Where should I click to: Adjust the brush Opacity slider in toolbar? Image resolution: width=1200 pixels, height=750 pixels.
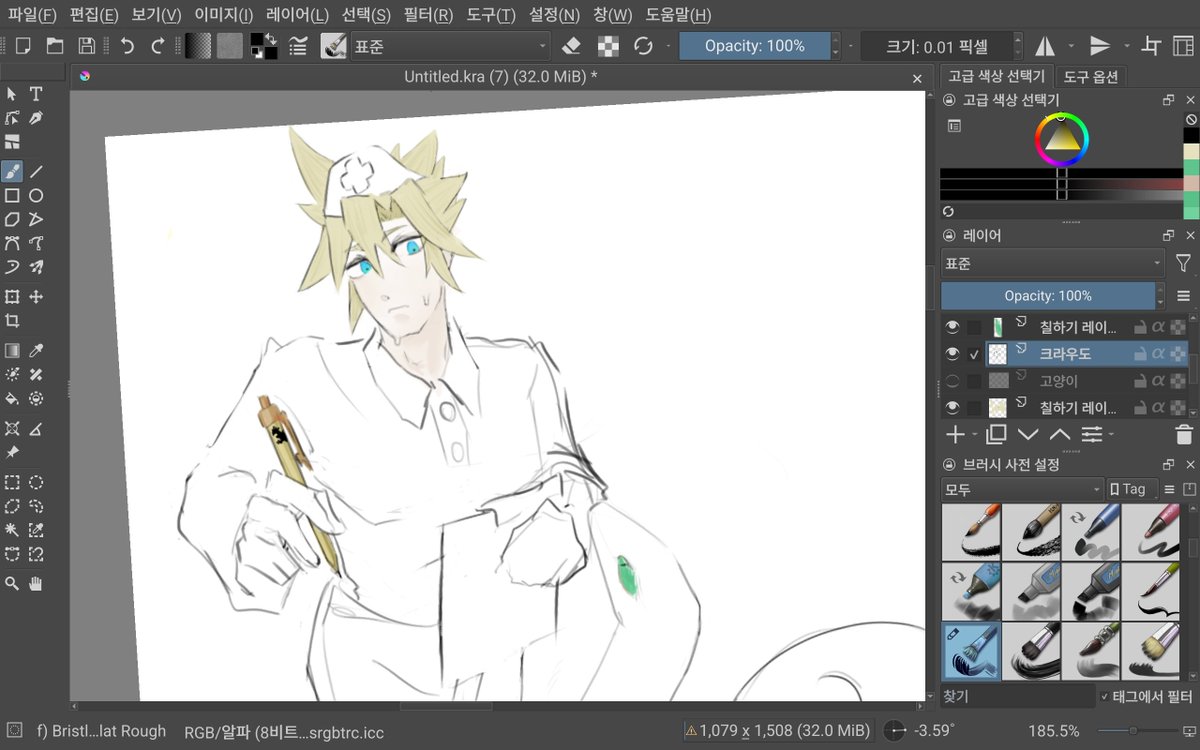coord(754,46)
